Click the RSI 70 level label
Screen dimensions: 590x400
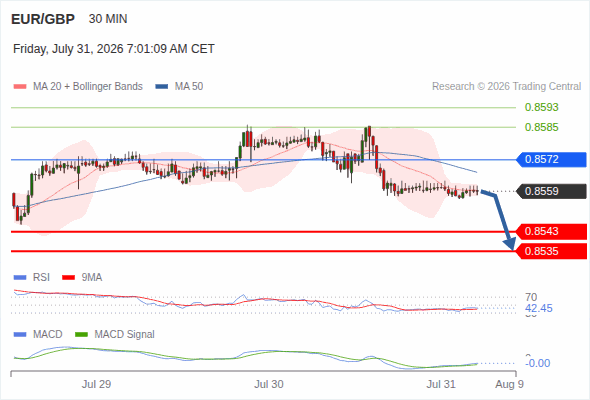(531, 297)
